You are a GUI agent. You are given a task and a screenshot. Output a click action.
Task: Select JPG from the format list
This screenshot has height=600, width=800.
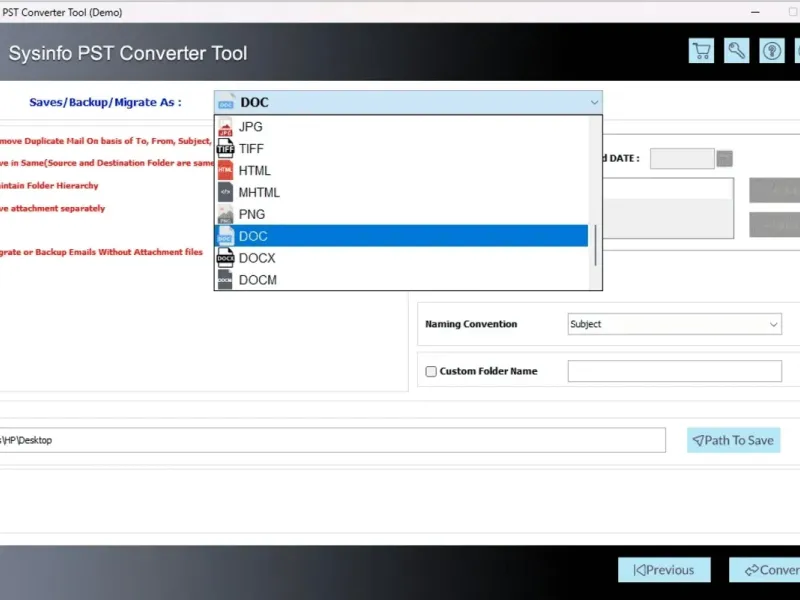[401, 127]
